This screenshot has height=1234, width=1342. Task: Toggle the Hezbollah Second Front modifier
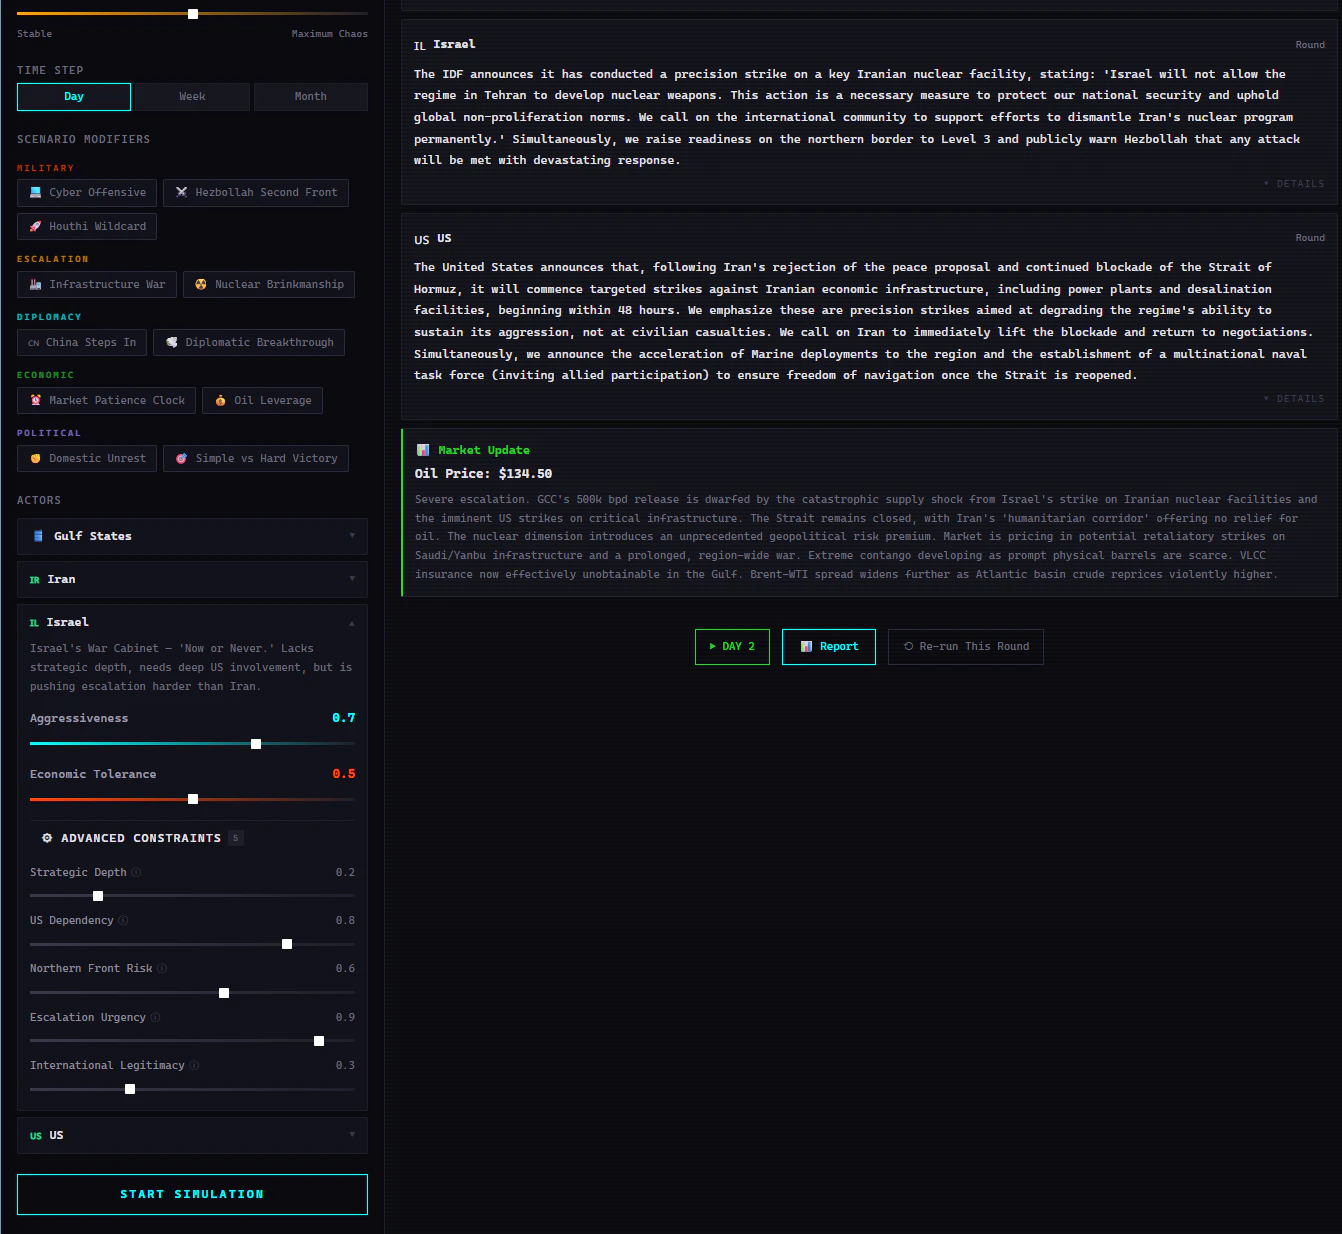[x=256, y=193]
